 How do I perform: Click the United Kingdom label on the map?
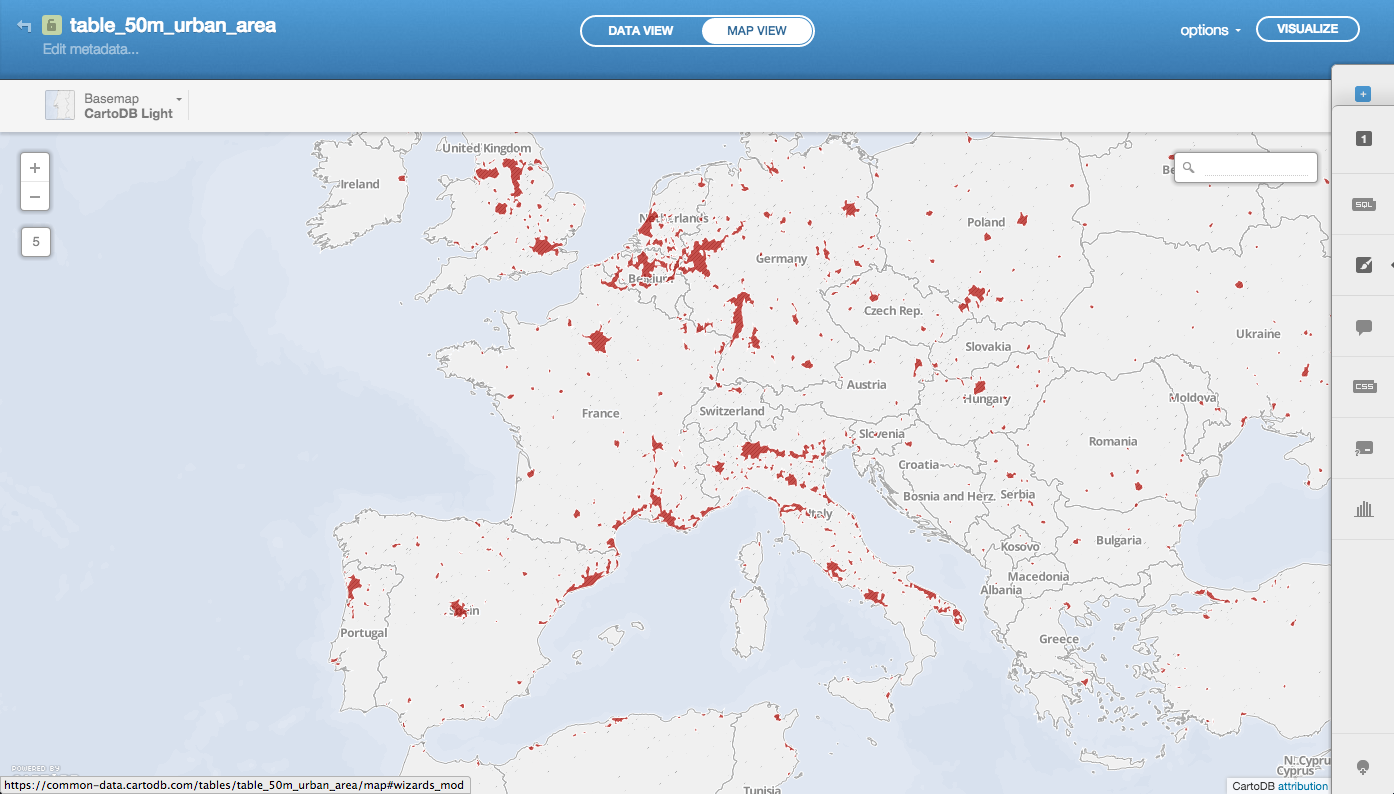tap(487, 148)
